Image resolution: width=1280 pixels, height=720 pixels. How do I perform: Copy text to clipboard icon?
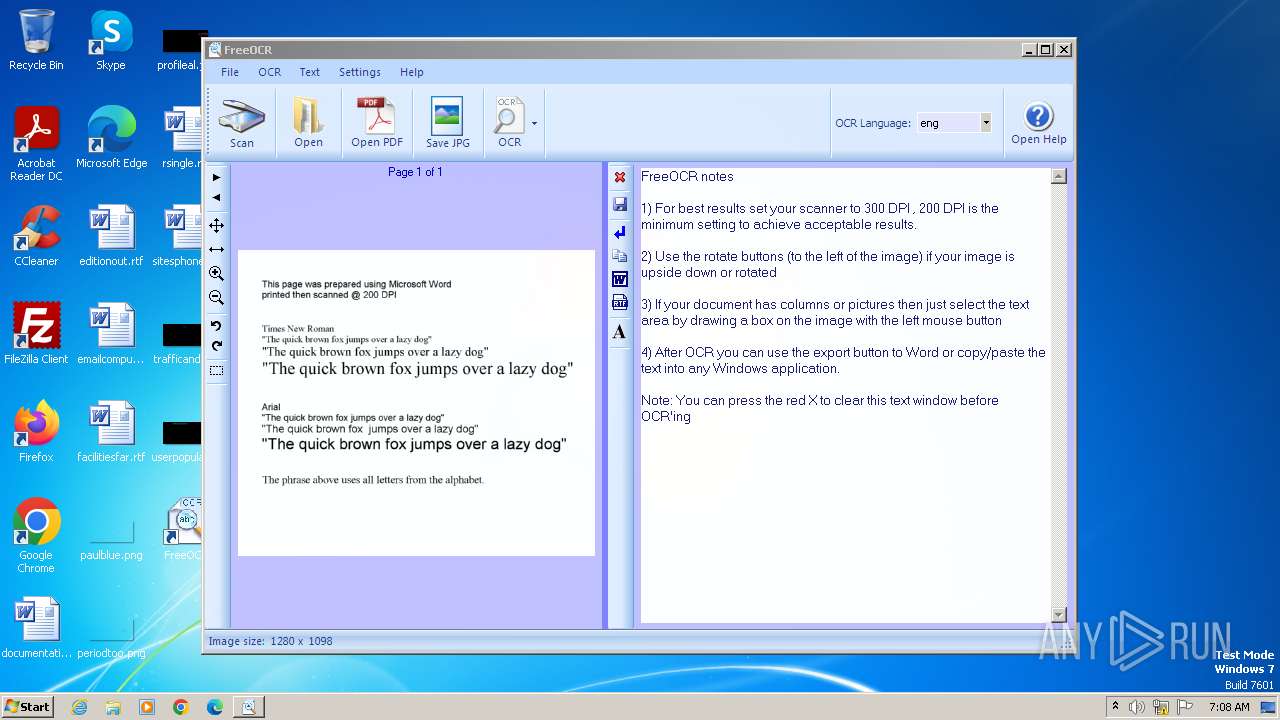(x=620, y=256)
